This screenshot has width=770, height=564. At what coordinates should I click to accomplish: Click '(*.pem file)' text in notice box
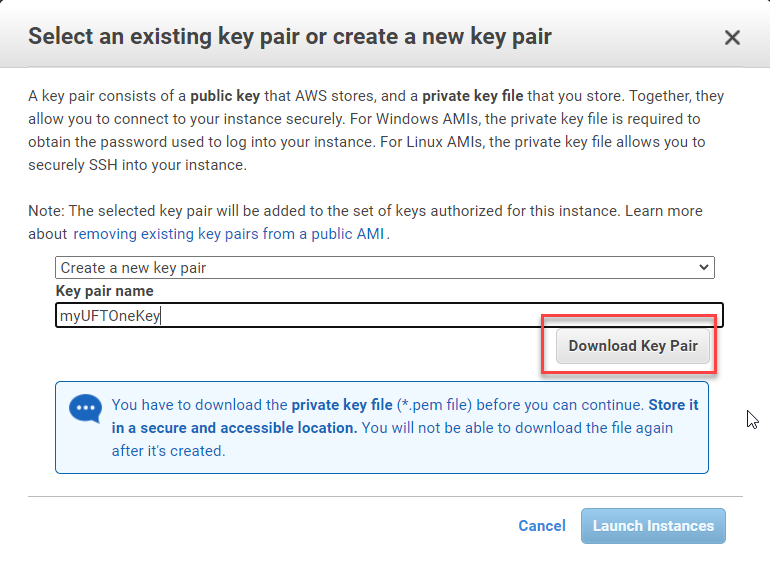tap(434, 405)
